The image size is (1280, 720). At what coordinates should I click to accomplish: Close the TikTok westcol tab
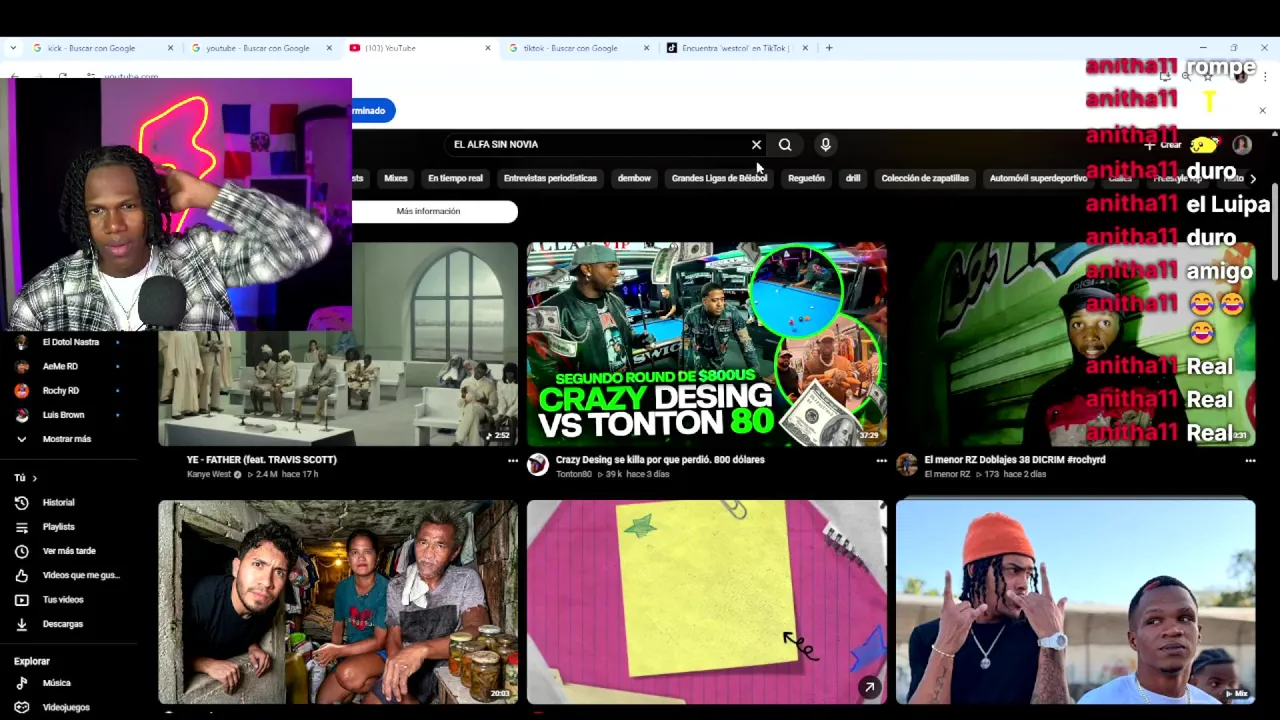tap(805, 48)
